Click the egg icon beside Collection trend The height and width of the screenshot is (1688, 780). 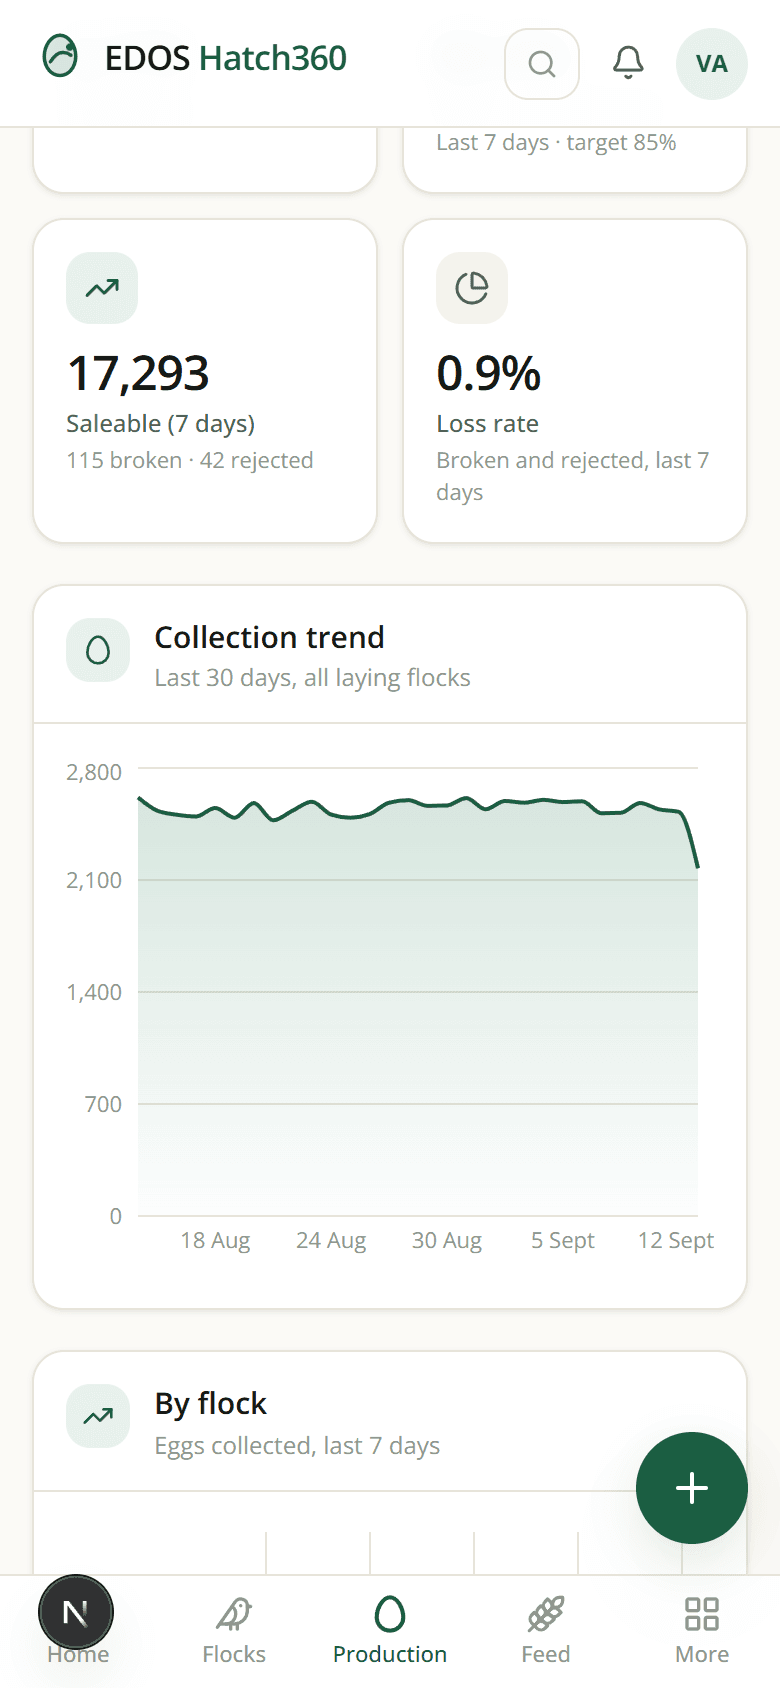point(98,651)
